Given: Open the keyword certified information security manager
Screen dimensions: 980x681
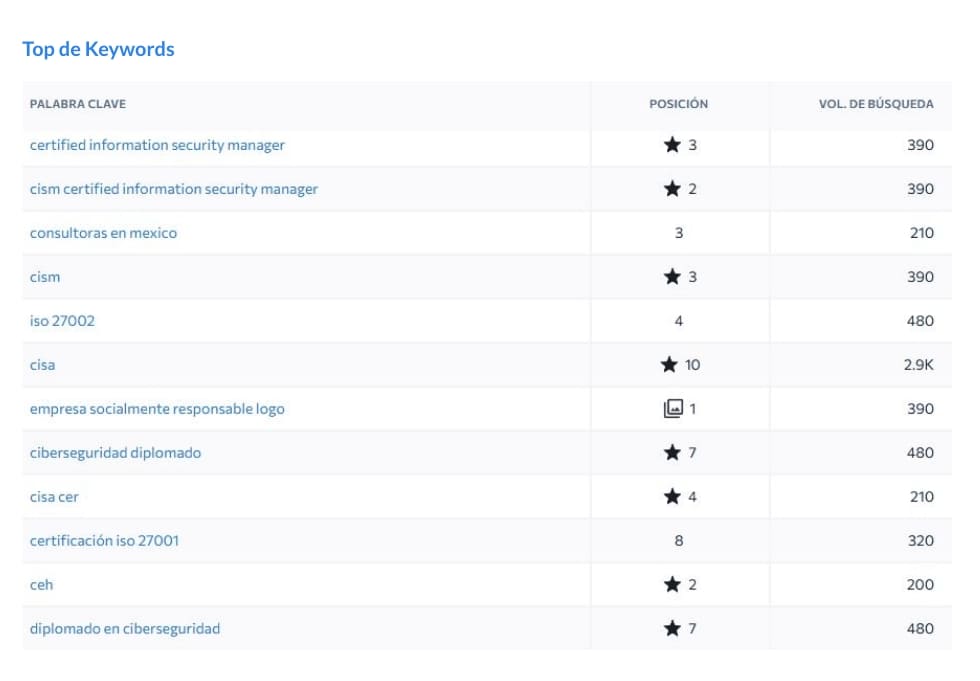Looking at the screenshot, I should pos(157,145).
